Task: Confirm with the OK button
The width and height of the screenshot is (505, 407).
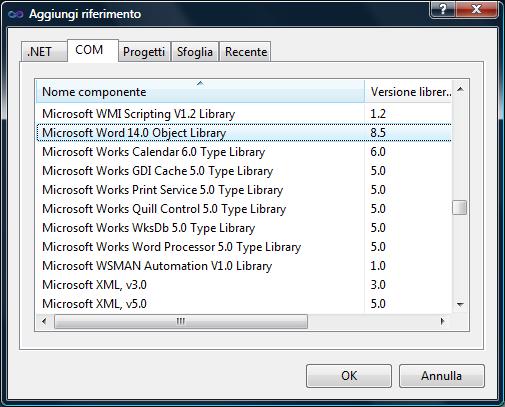Action: [349, 376]
